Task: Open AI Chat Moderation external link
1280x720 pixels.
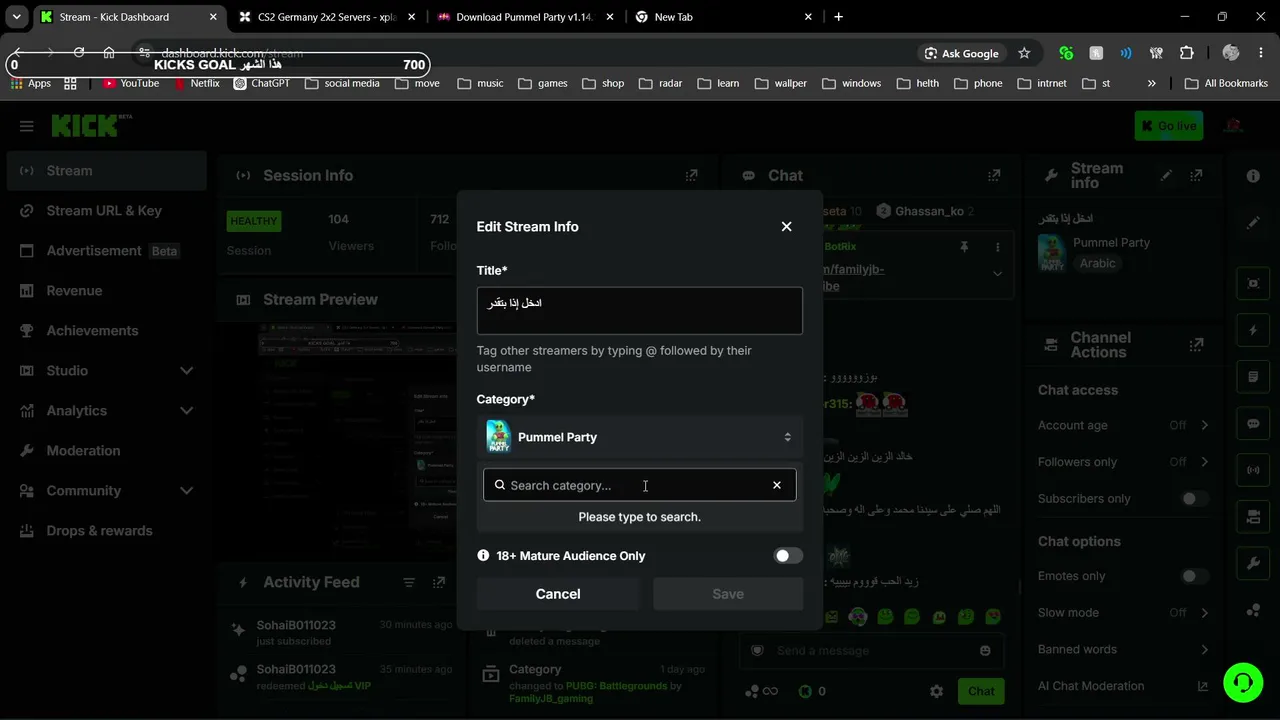Action: coord(1203,686)
